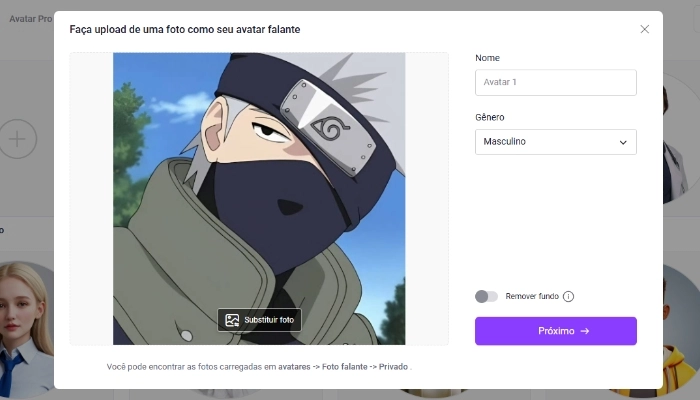Viewport: 700px width, 400px height.
Task: Click the Próximo button
Action: click(556, 331)
